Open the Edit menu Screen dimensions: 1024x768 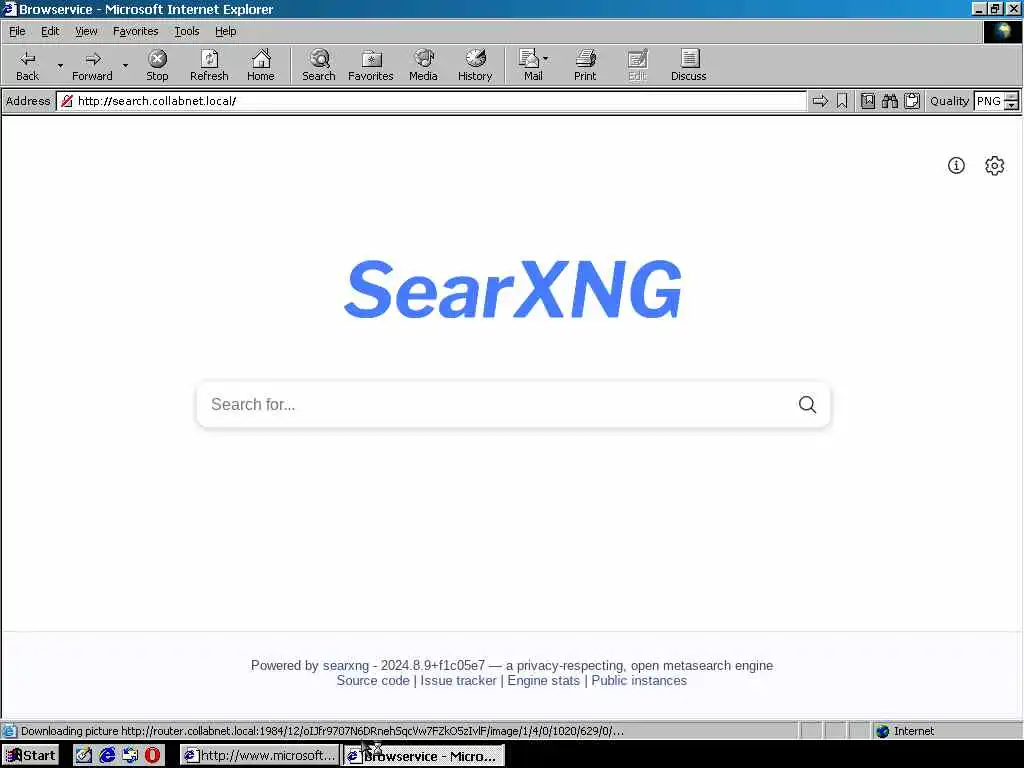click(x=50, y=31)
